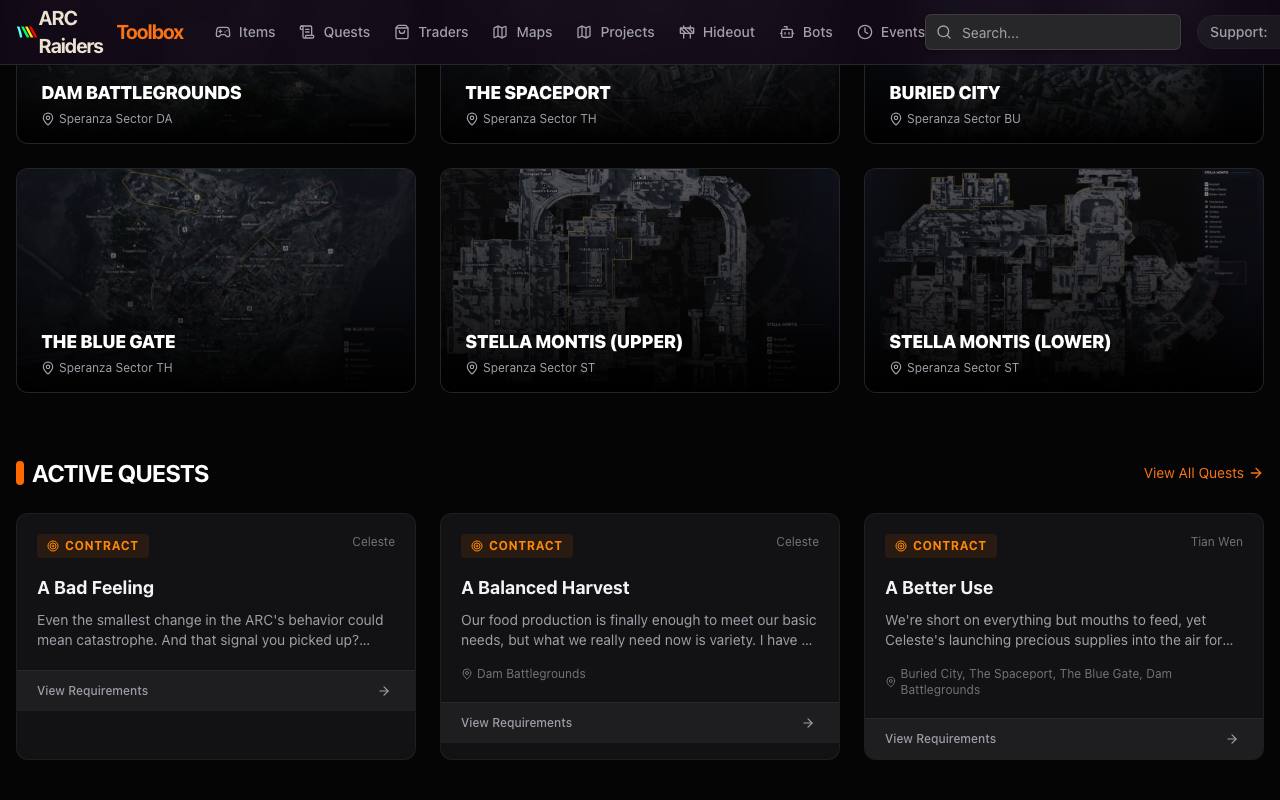Click the Events clock icon
Screen dimensions: 1280x800
[x=865, y=32]
